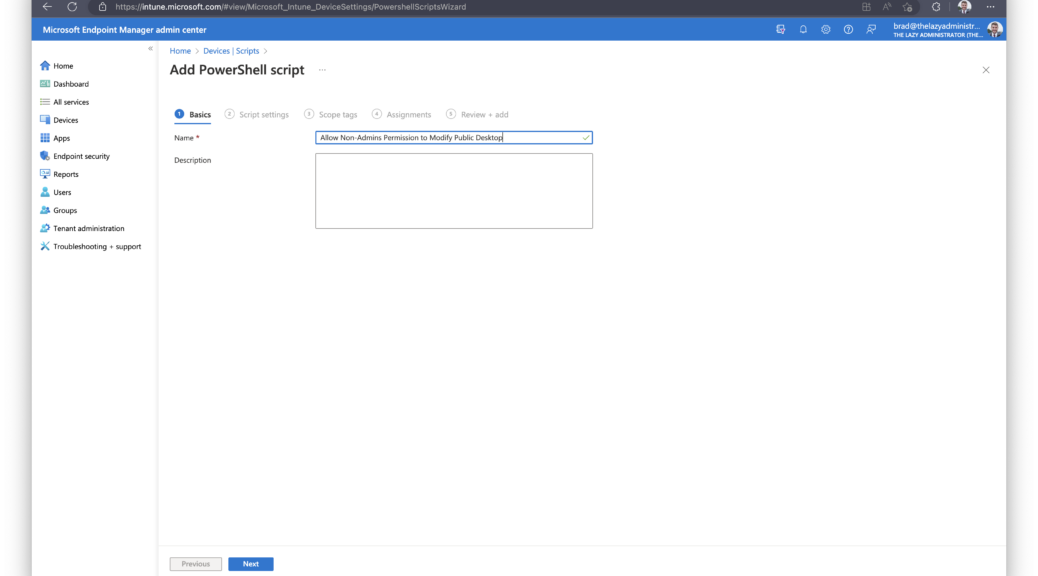The width and height of the screenshot is (1038, 576).
Task: Select the Basics wizard tab
Action: coord(193,115)
